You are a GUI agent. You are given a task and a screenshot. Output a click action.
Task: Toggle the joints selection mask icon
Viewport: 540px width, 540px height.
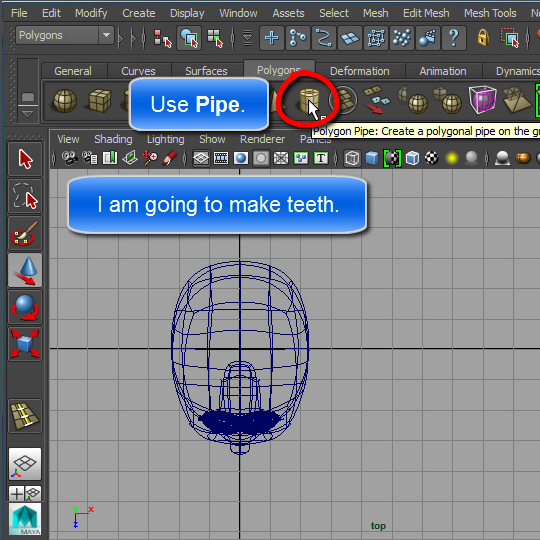pyautogui.click(x=298, y=38)
